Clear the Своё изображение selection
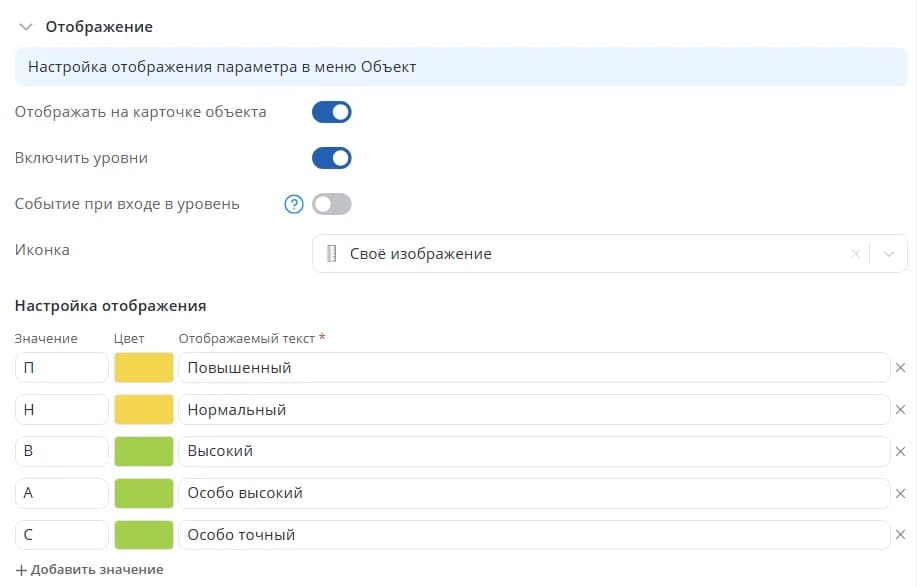 [x=855, y=254]
